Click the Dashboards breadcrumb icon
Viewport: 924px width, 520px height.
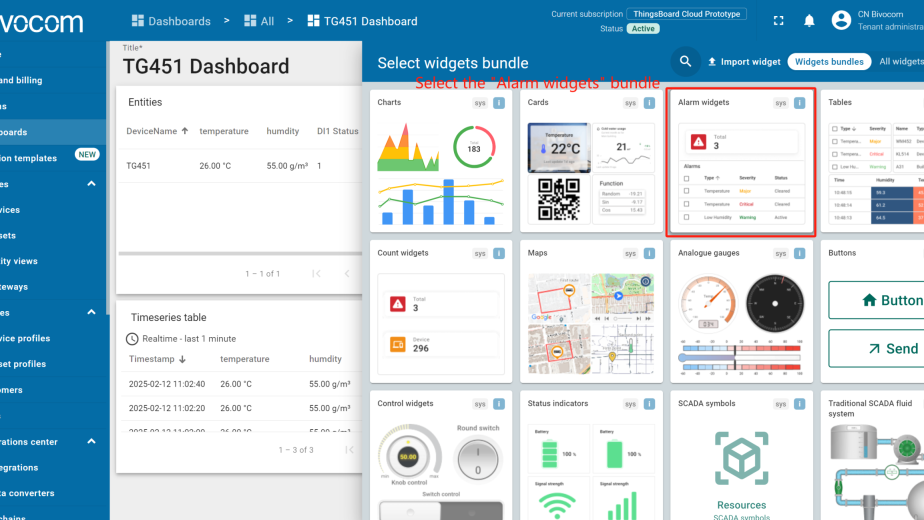coord(137,21)
